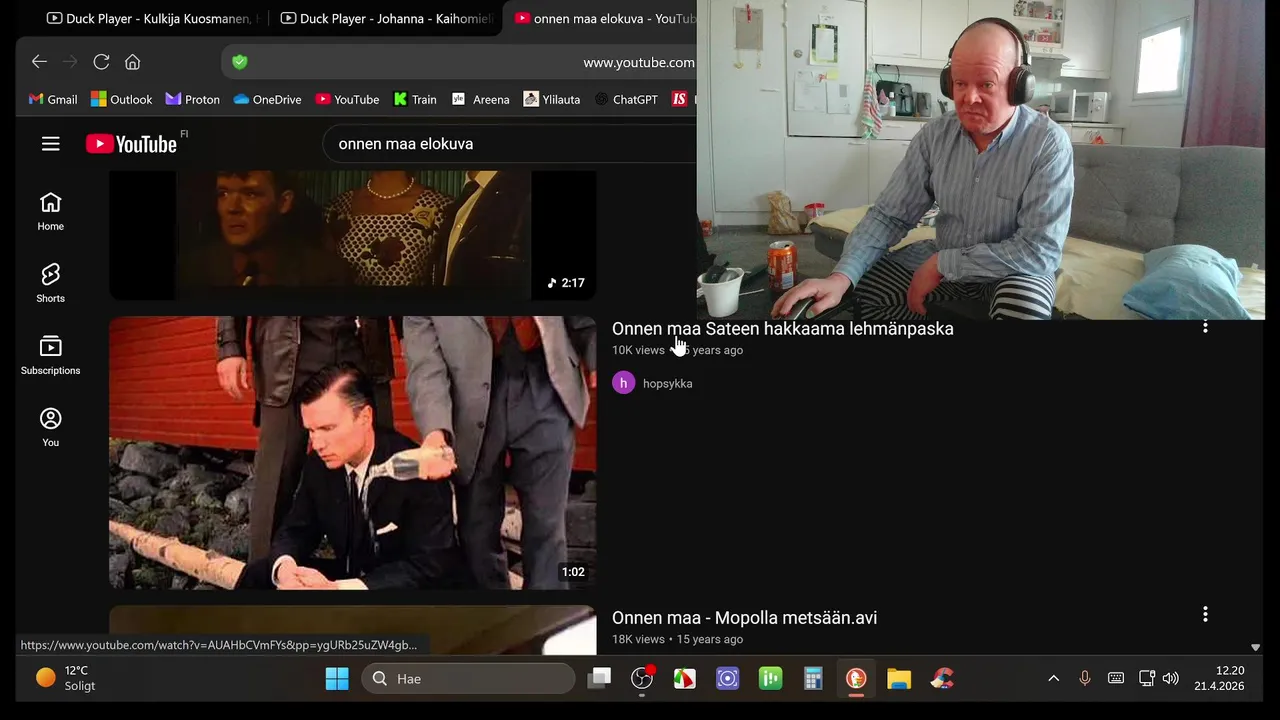Viewport: 1280px width, 720px height.
Task: Click the browser address bar www.youtube.com
Action: (x=459, y=62)
